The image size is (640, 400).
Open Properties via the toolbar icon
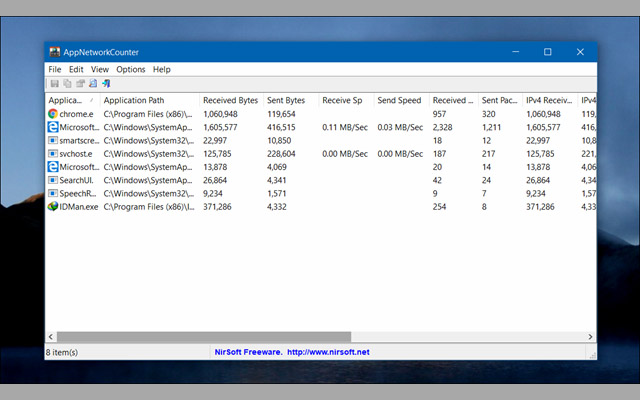point(80,83)
